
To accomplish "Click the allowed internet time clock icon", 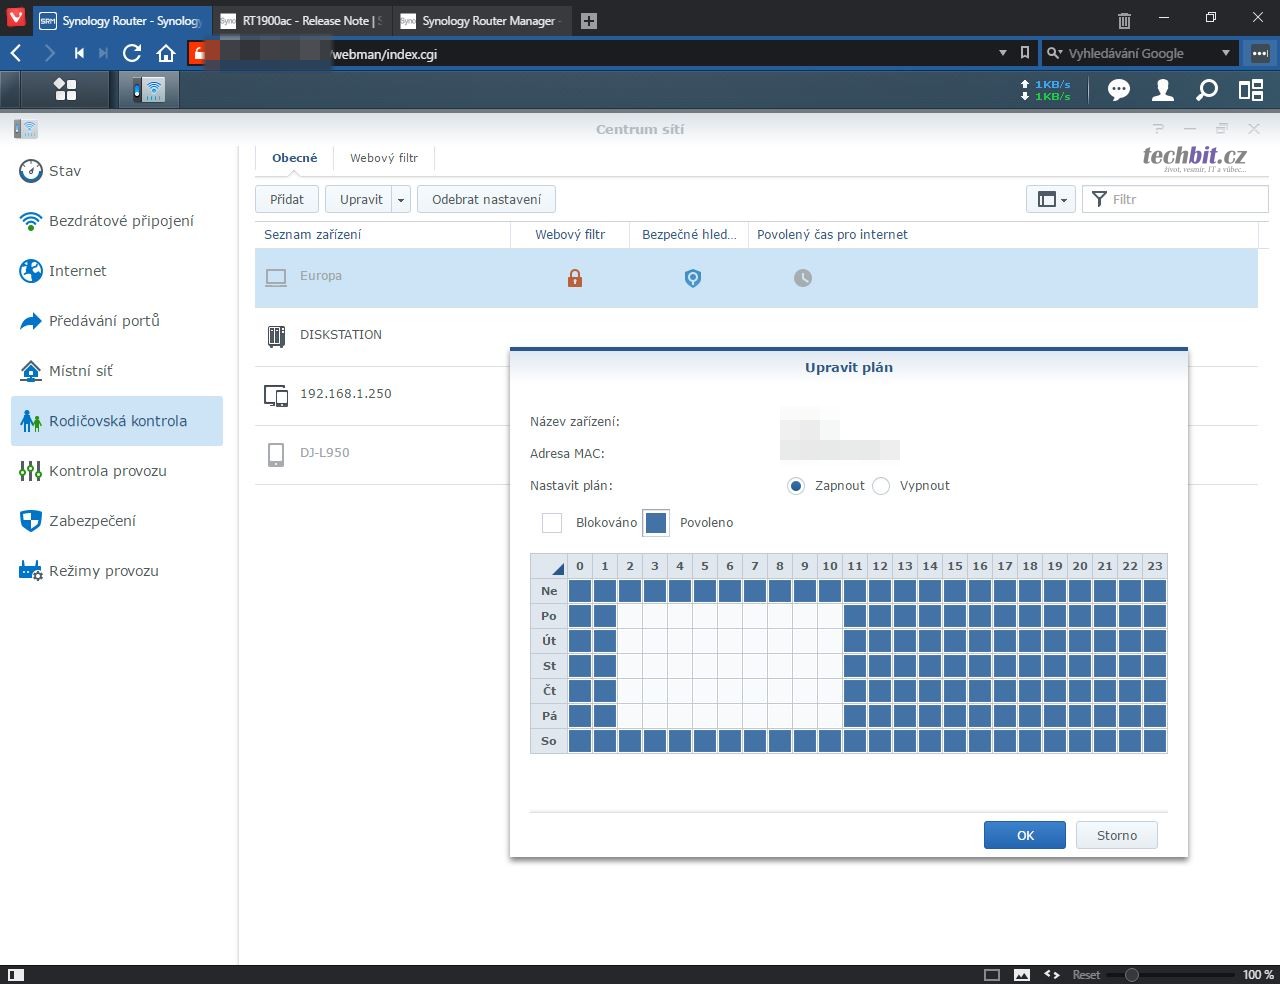I will click(803, 278).
